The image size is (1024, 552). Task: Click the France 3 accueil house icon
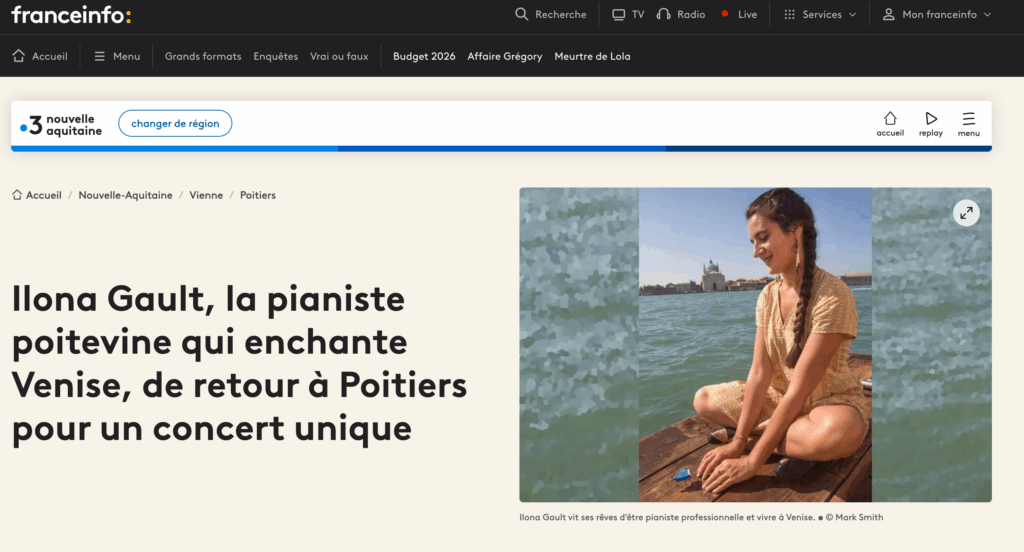(x=890, y=118)
